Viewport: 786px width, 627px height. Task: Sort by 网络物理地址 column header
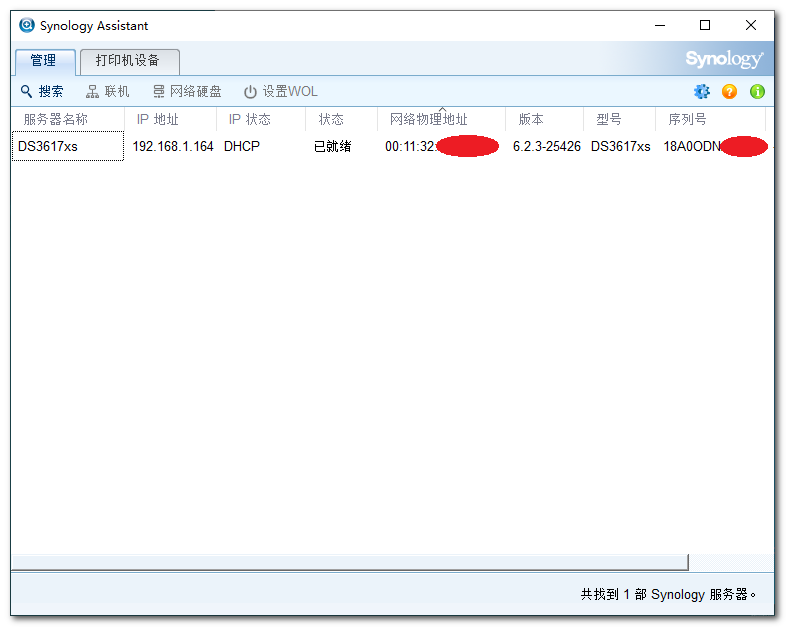pyautogui.click(x=441, y=119)
